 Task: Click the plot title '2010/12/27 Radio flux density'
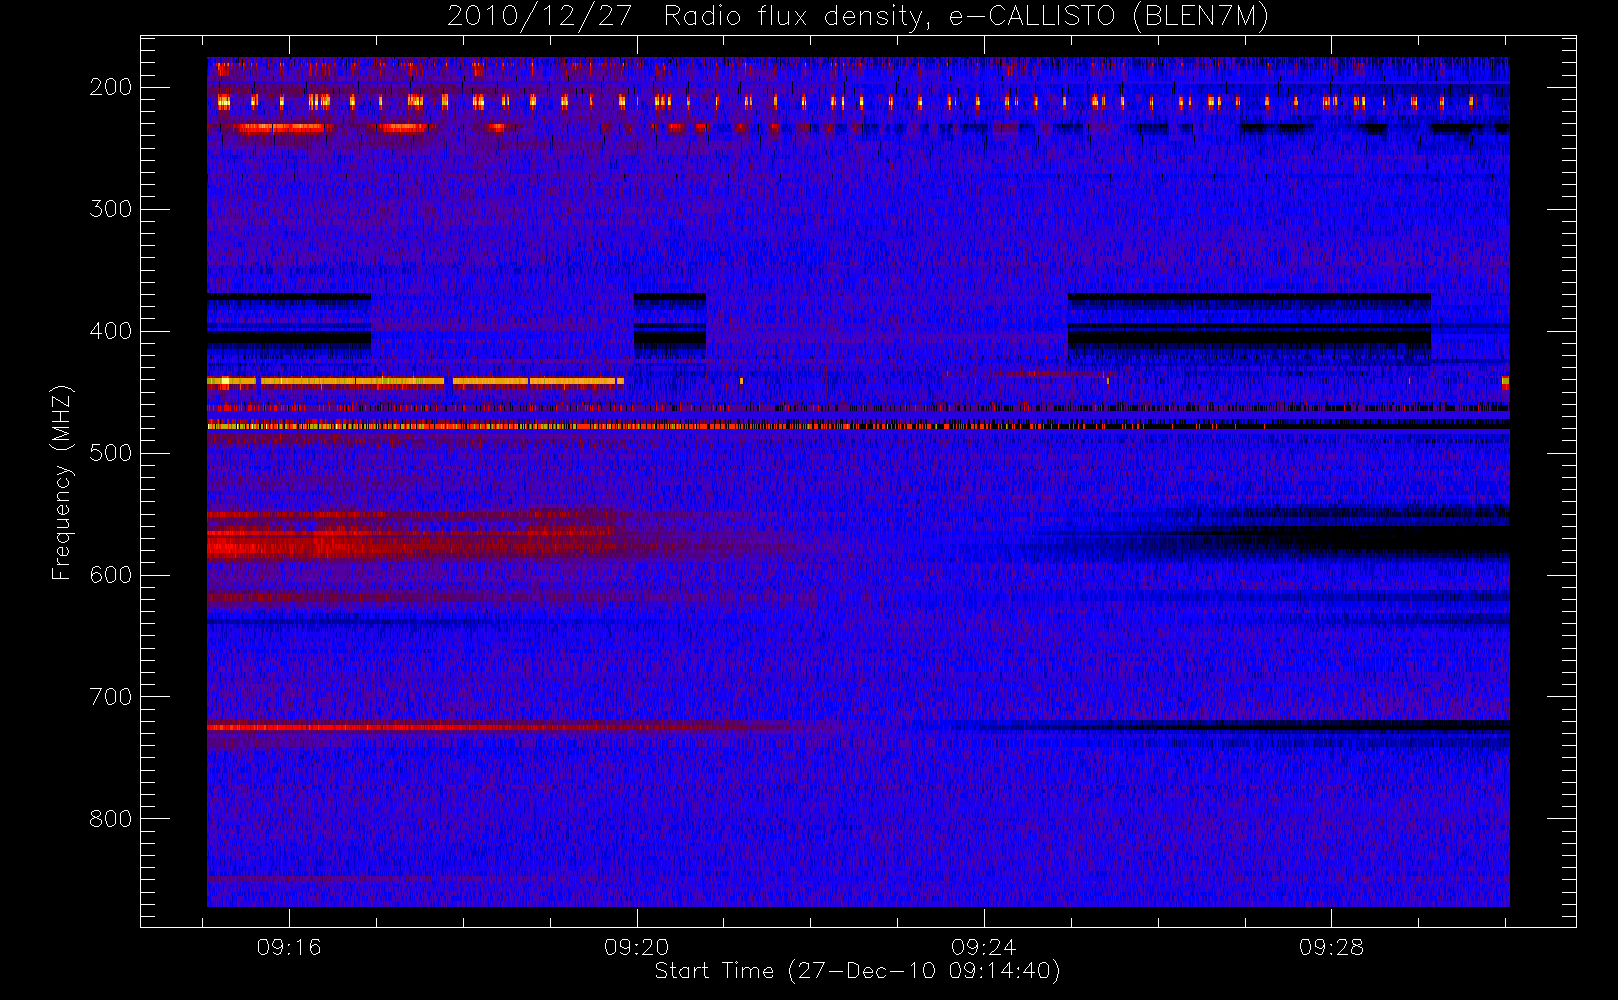(x=858, y=17)
